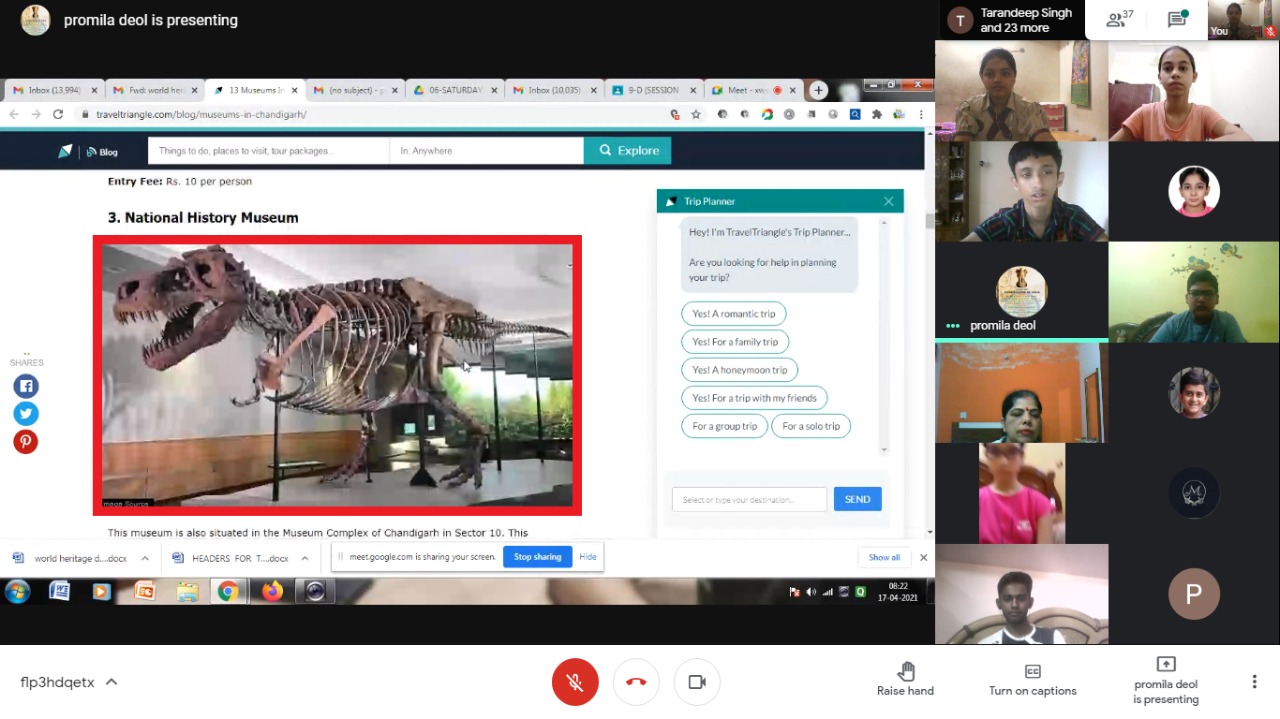Click the Stop sharing button
This screenshot has width=1280, height=719.
pos(537,557)
